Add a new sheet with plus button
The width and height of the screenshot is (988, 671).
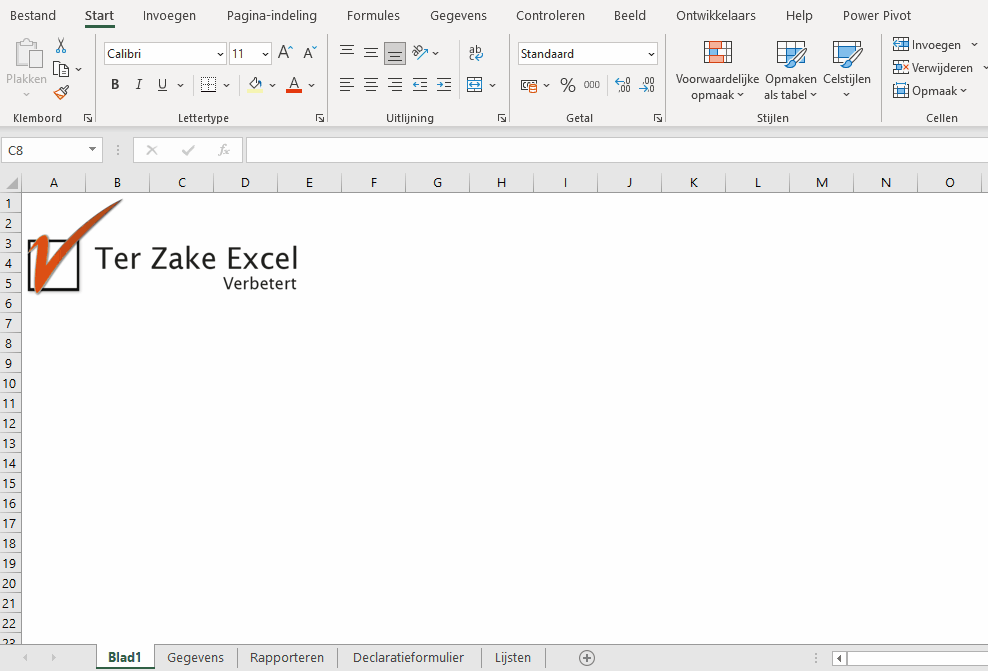[x=587, y=658]
